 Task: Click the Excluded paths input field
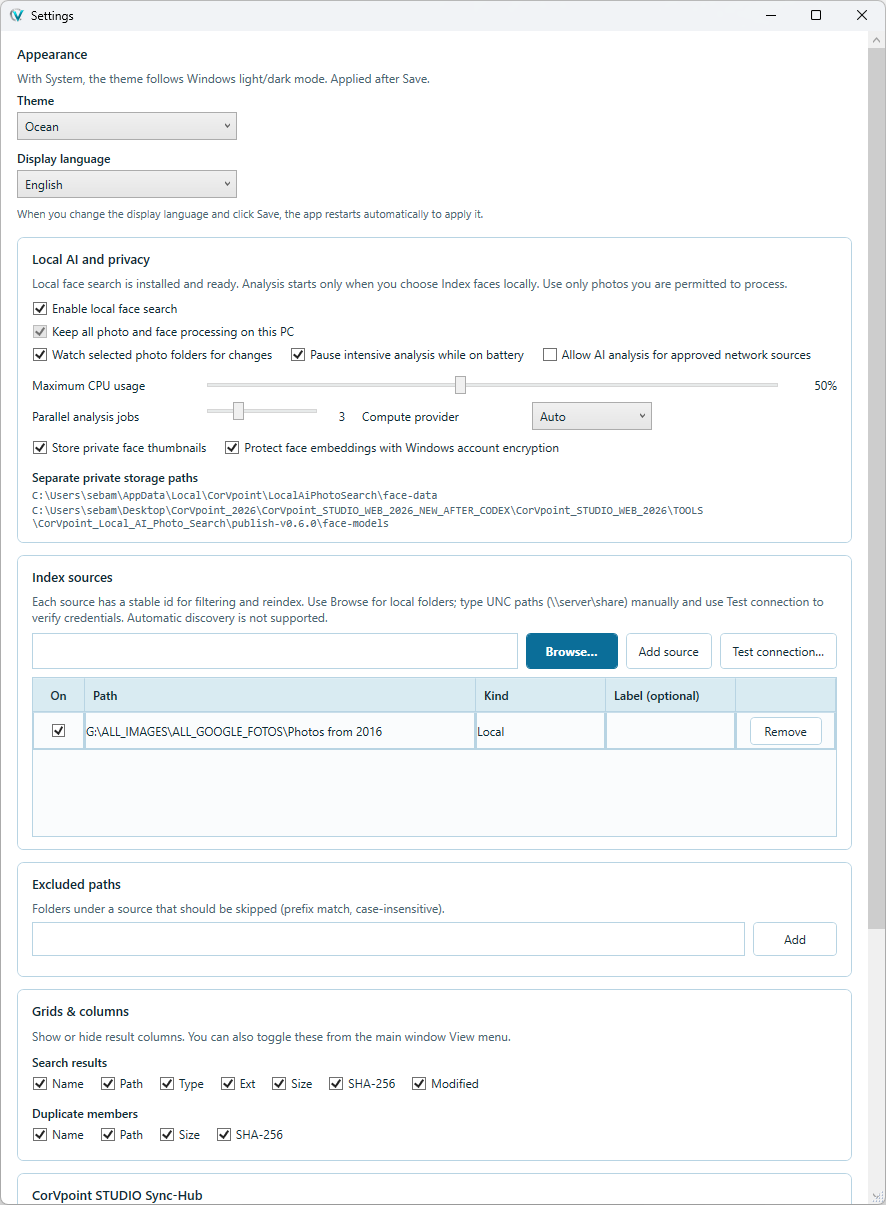point(389,940)
